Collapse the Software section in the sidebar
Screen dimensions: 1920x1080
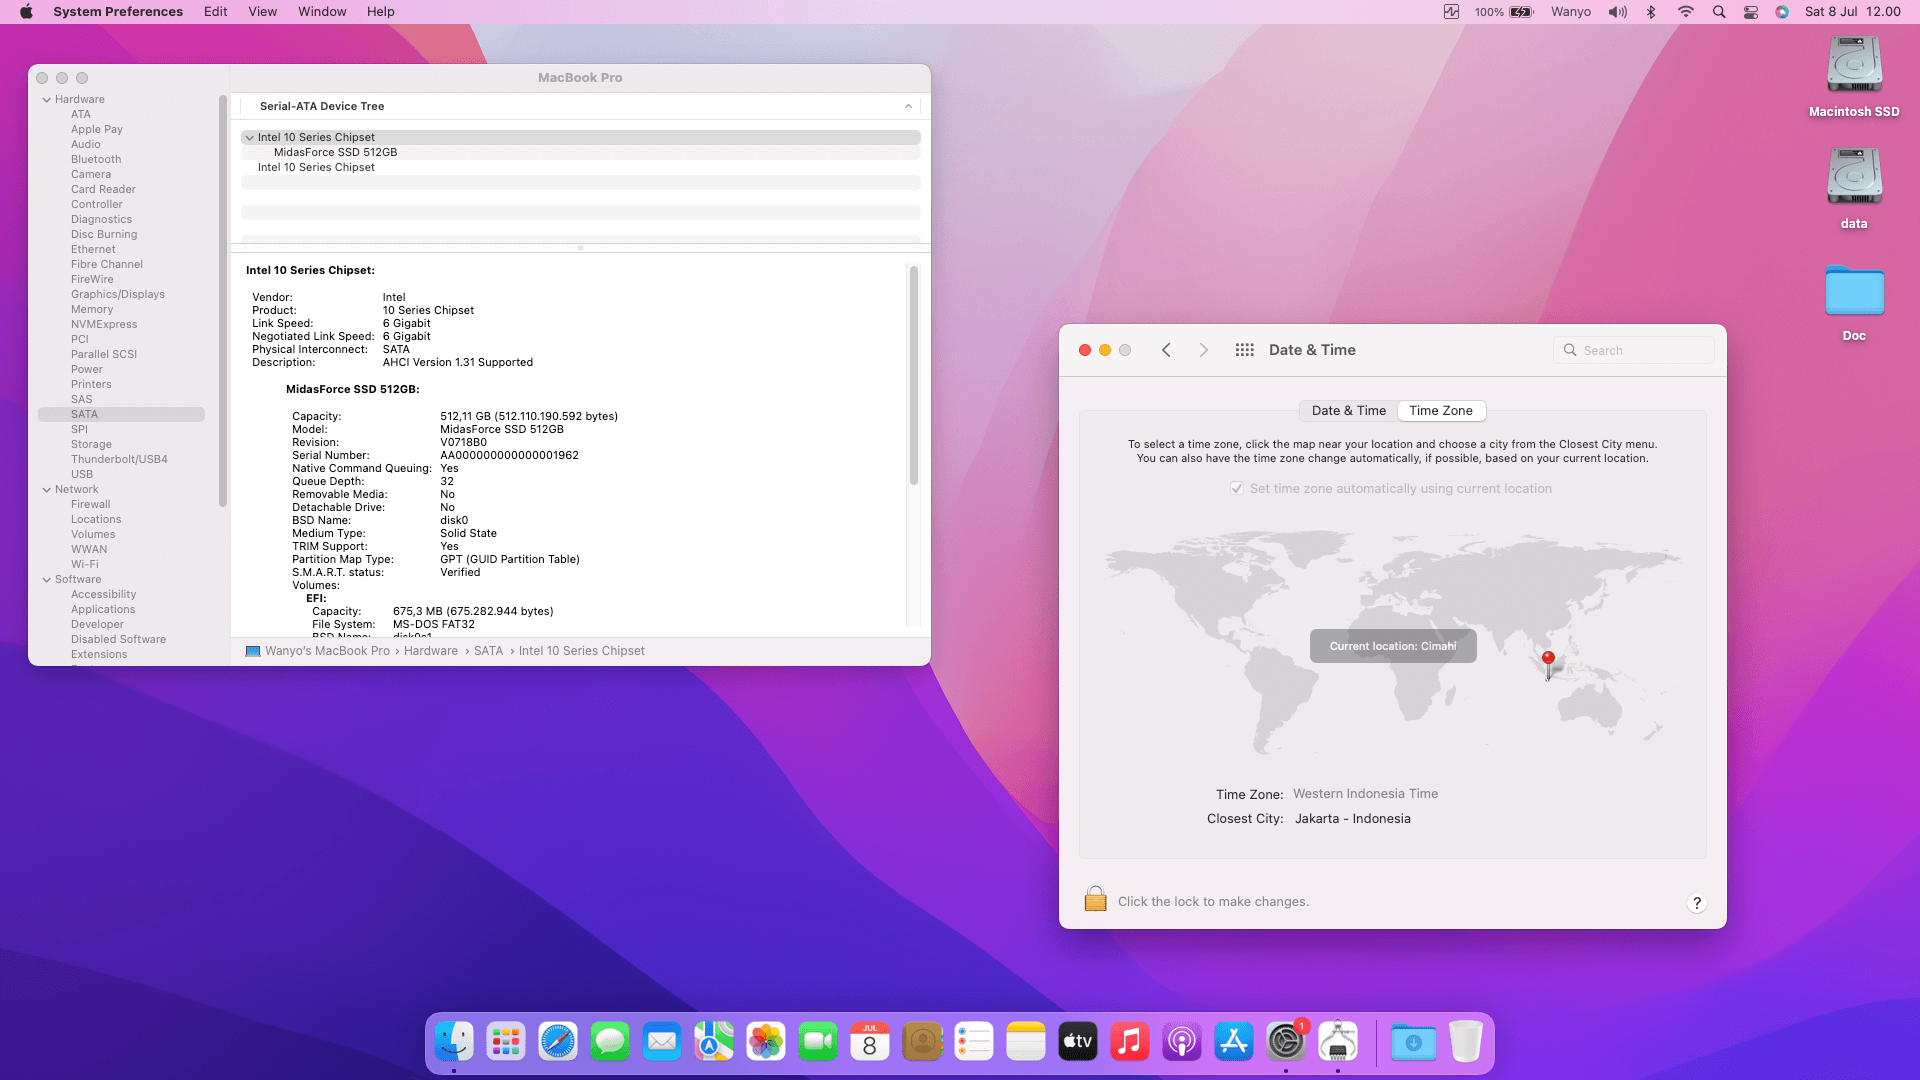(x=46, y=580)
